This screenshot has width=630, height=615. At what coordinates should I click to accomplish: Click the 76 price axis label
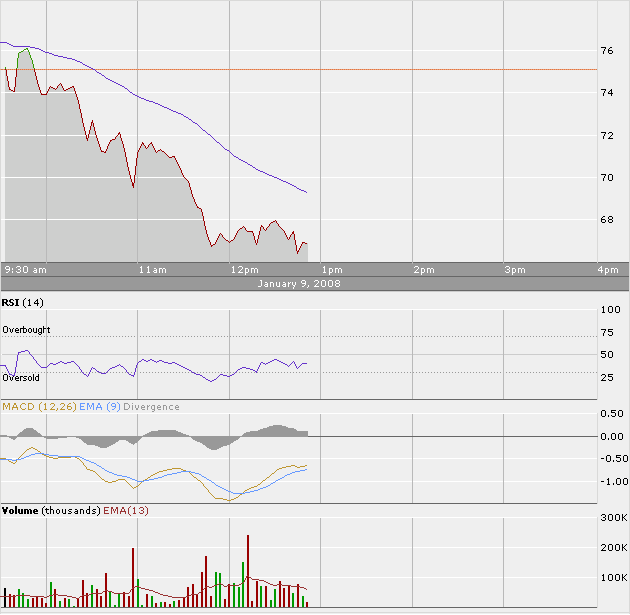(x=606, y=50)
